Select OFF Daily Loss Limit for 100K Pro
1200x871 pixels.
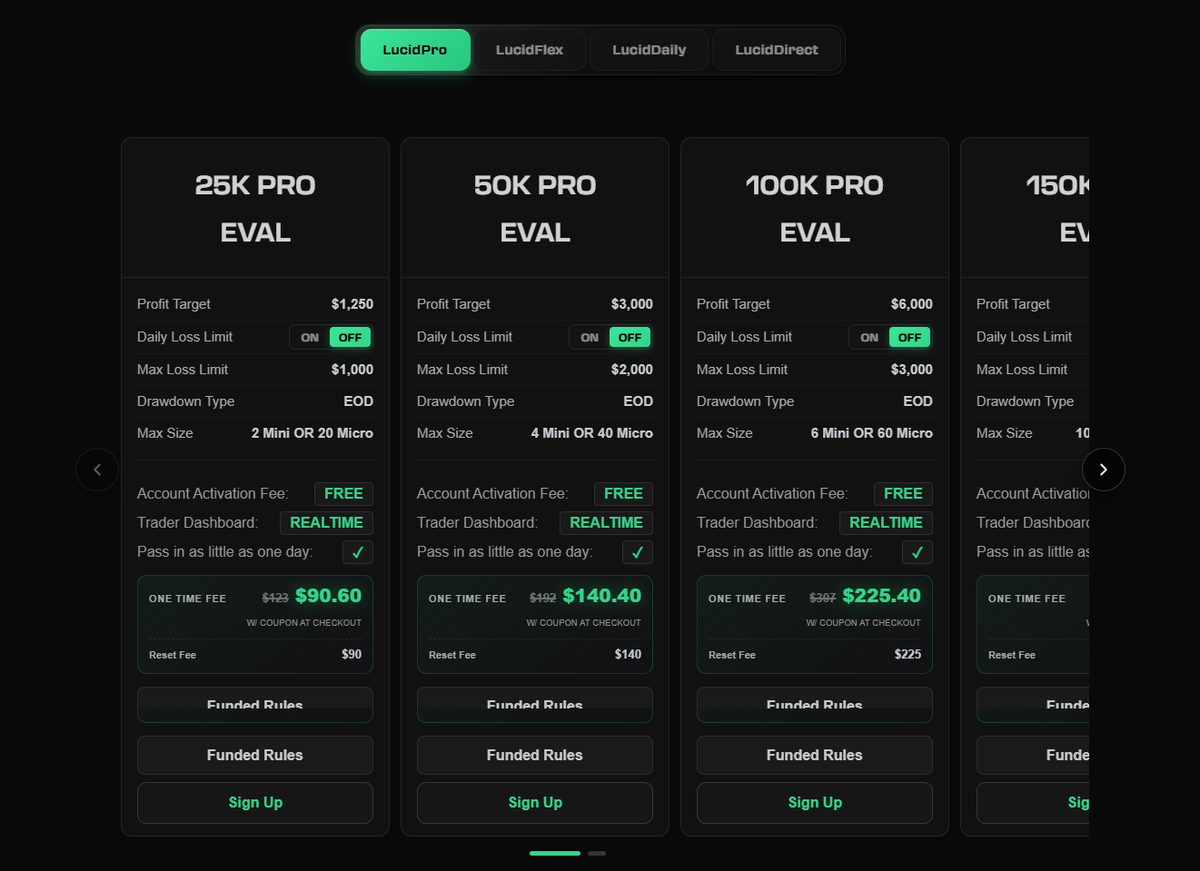point(910,337)
